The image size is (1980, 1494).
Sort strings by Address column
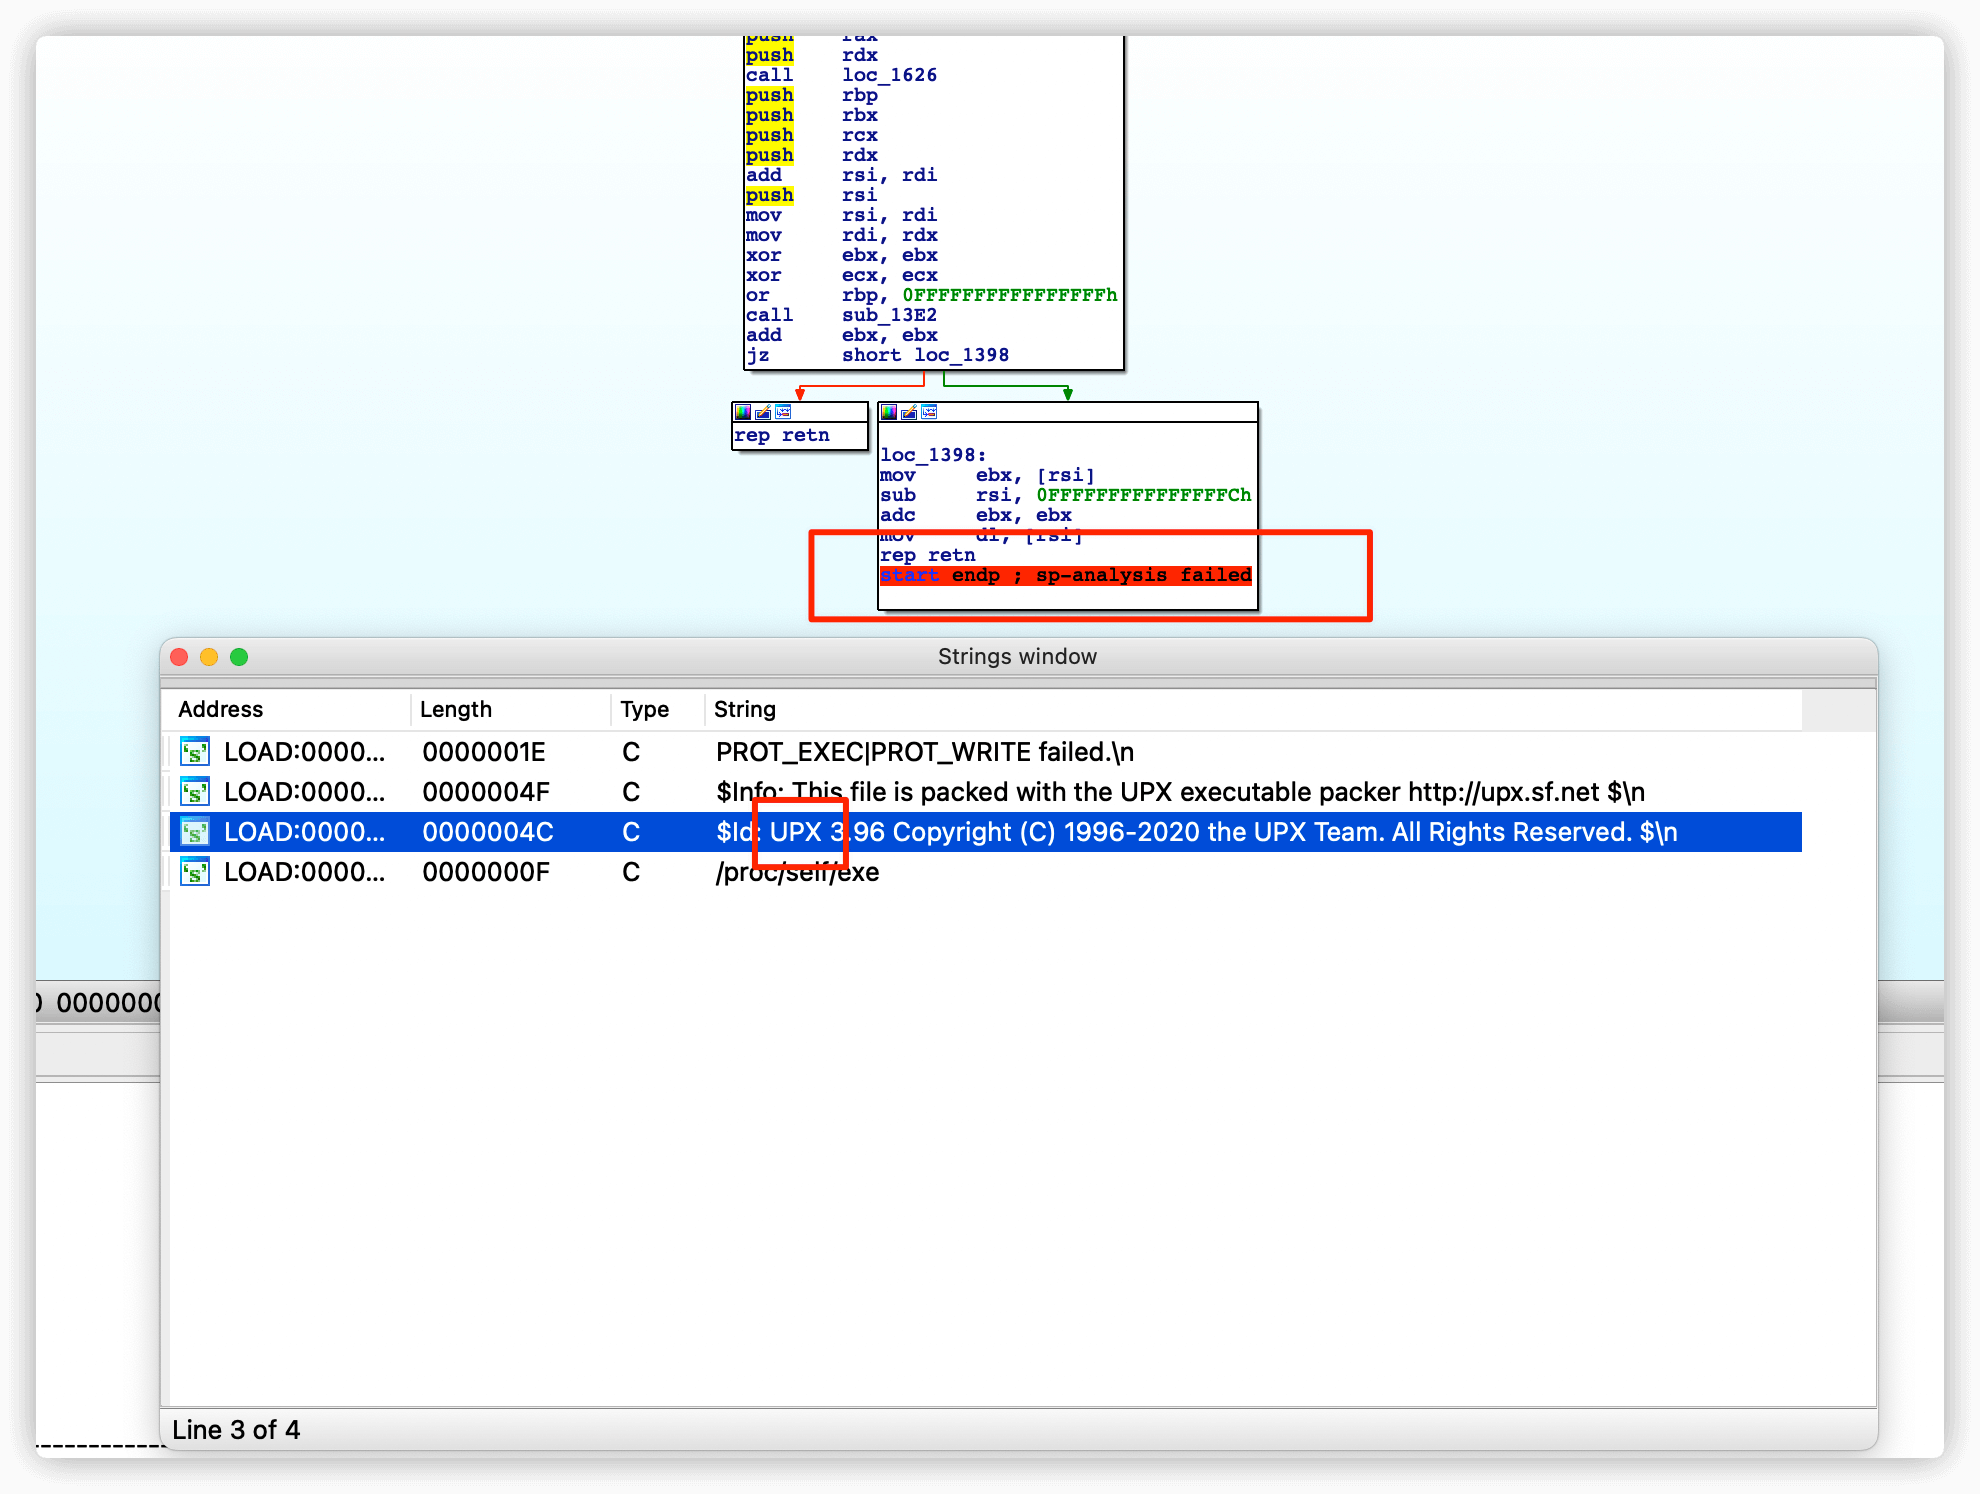click(289, 709)
